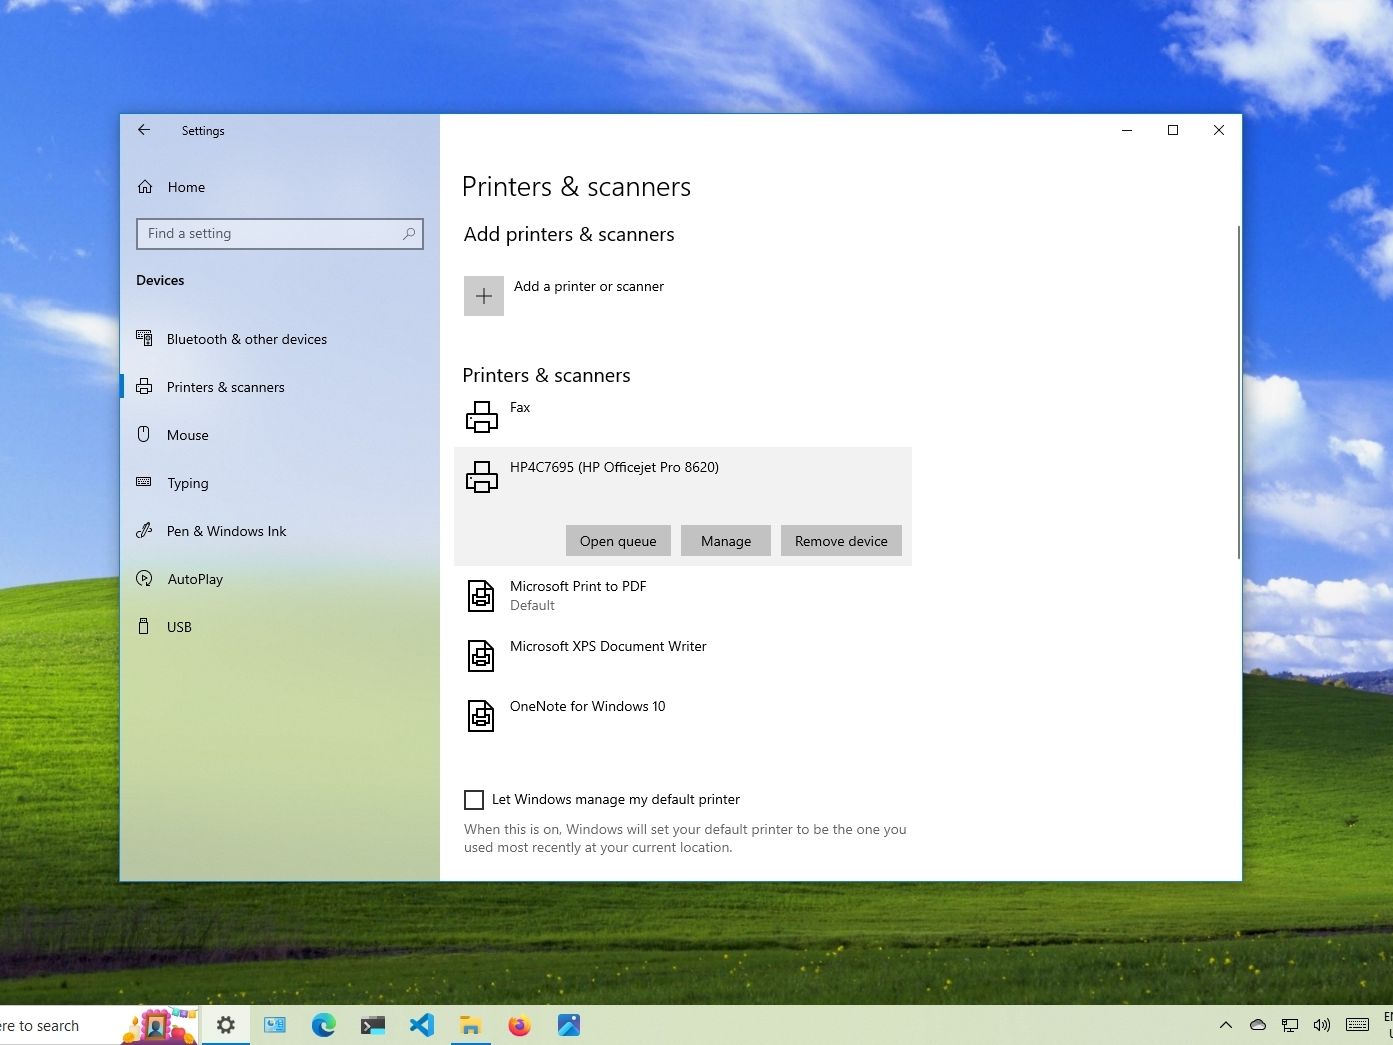
Task: Click the Settings gear in taskbar
Action: tap(226, 1025)
